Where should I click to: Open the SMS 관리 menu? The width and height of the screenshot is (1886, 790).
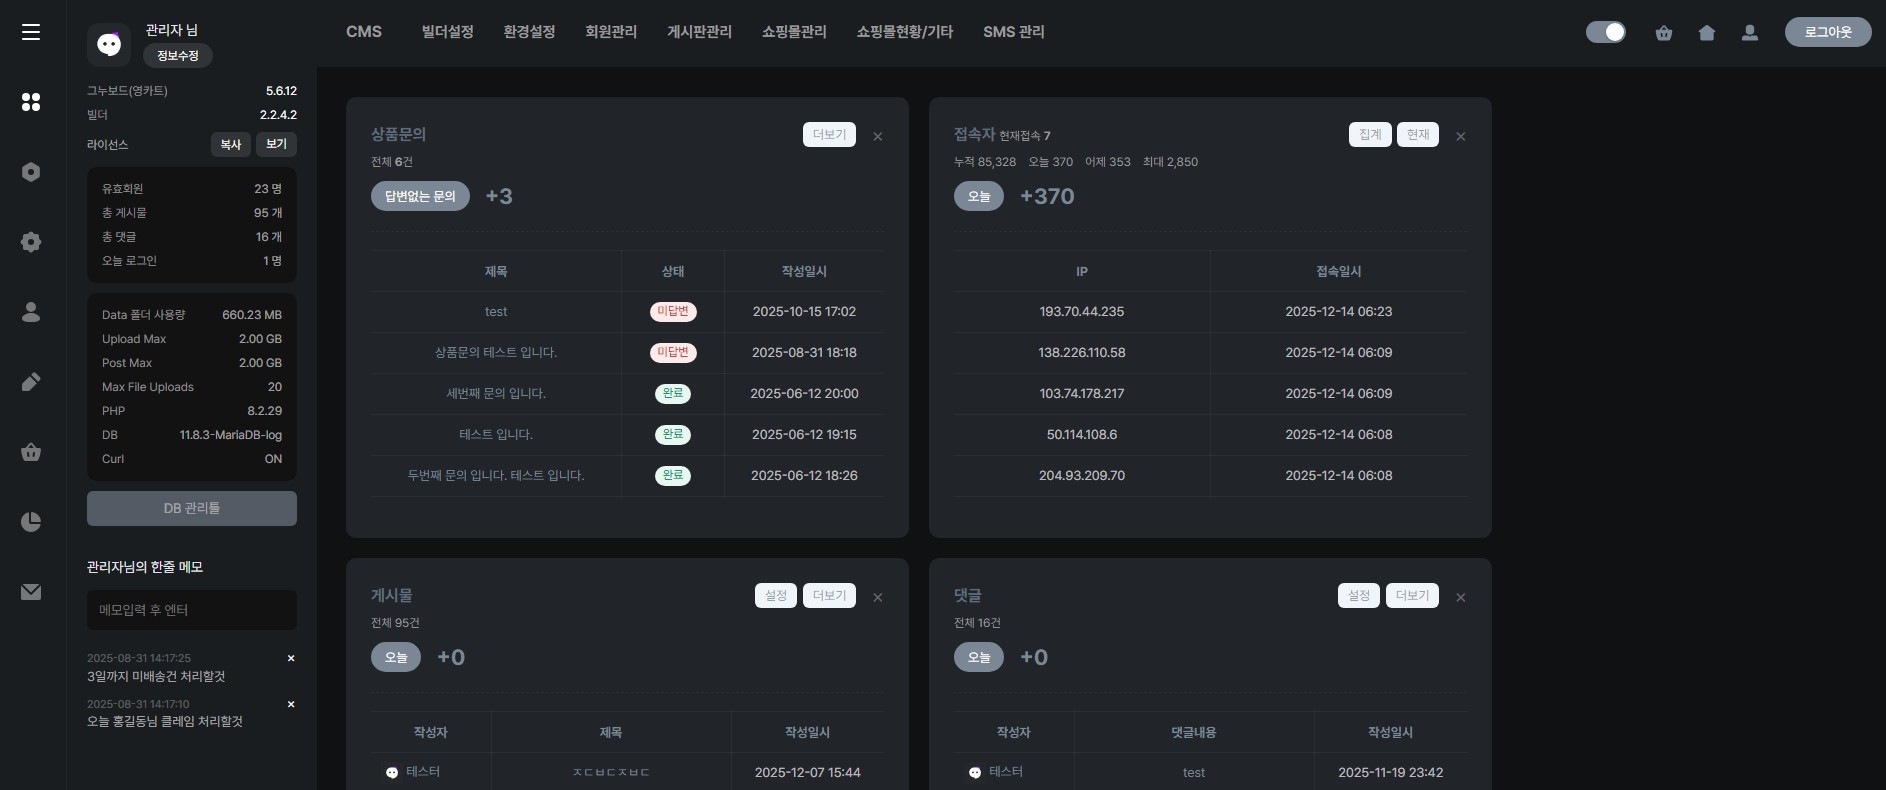click(x=1013, y=32)
